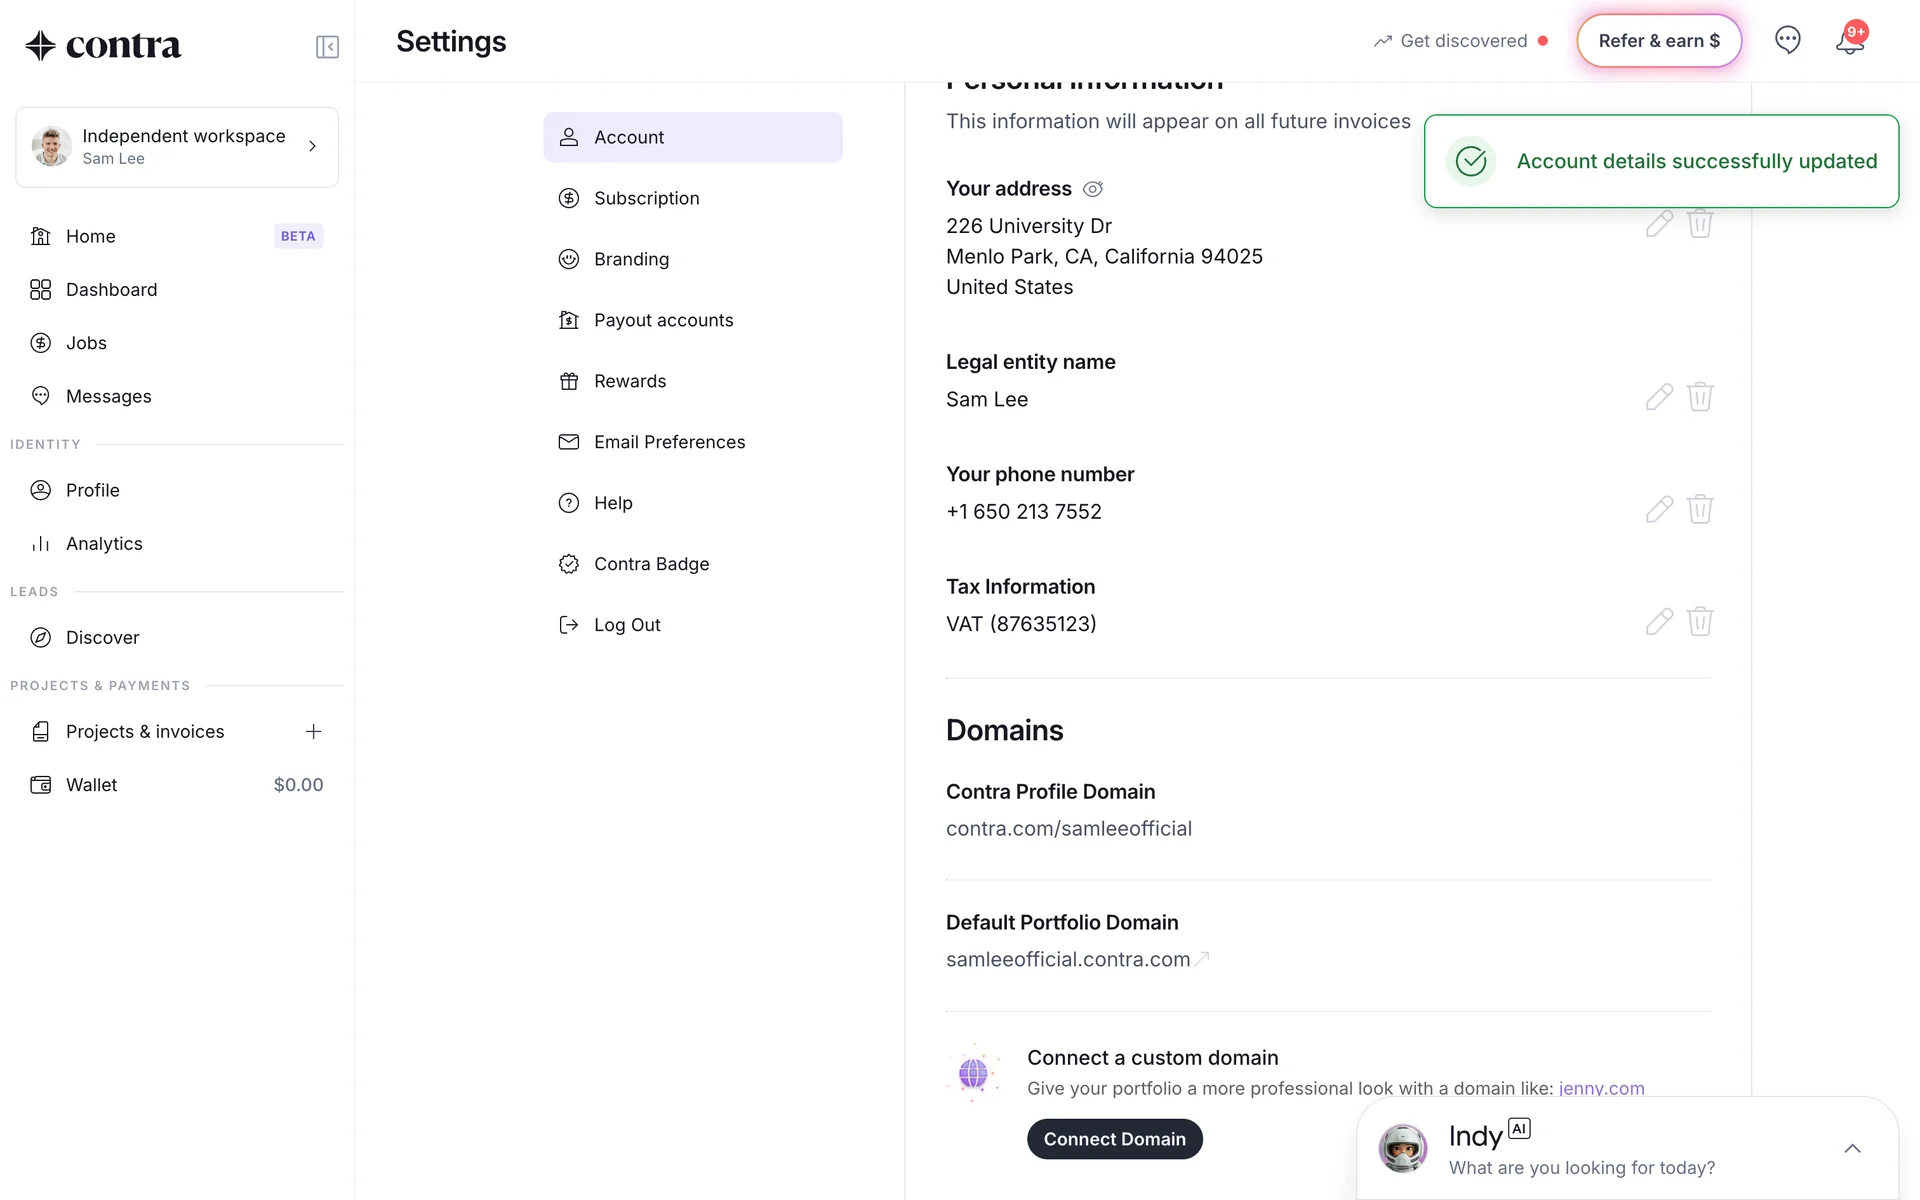Edit the Legal entity name
Screen dimensions: 1920x1200
coord(1658,397)
